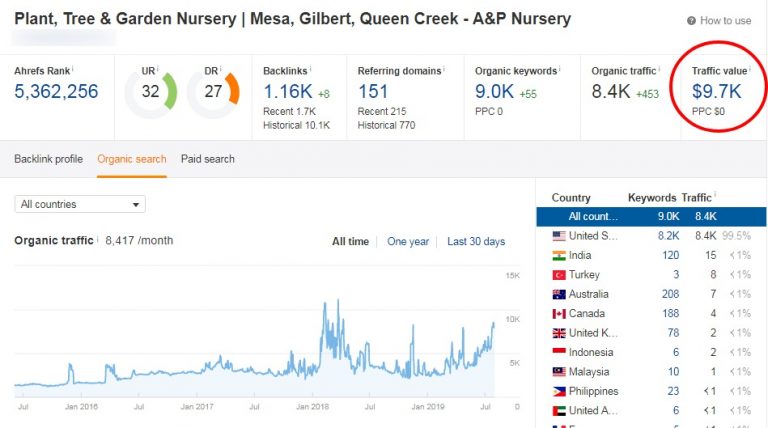Switch chart to Last 30 days
768x428 pixels.
tap(476, 241)
